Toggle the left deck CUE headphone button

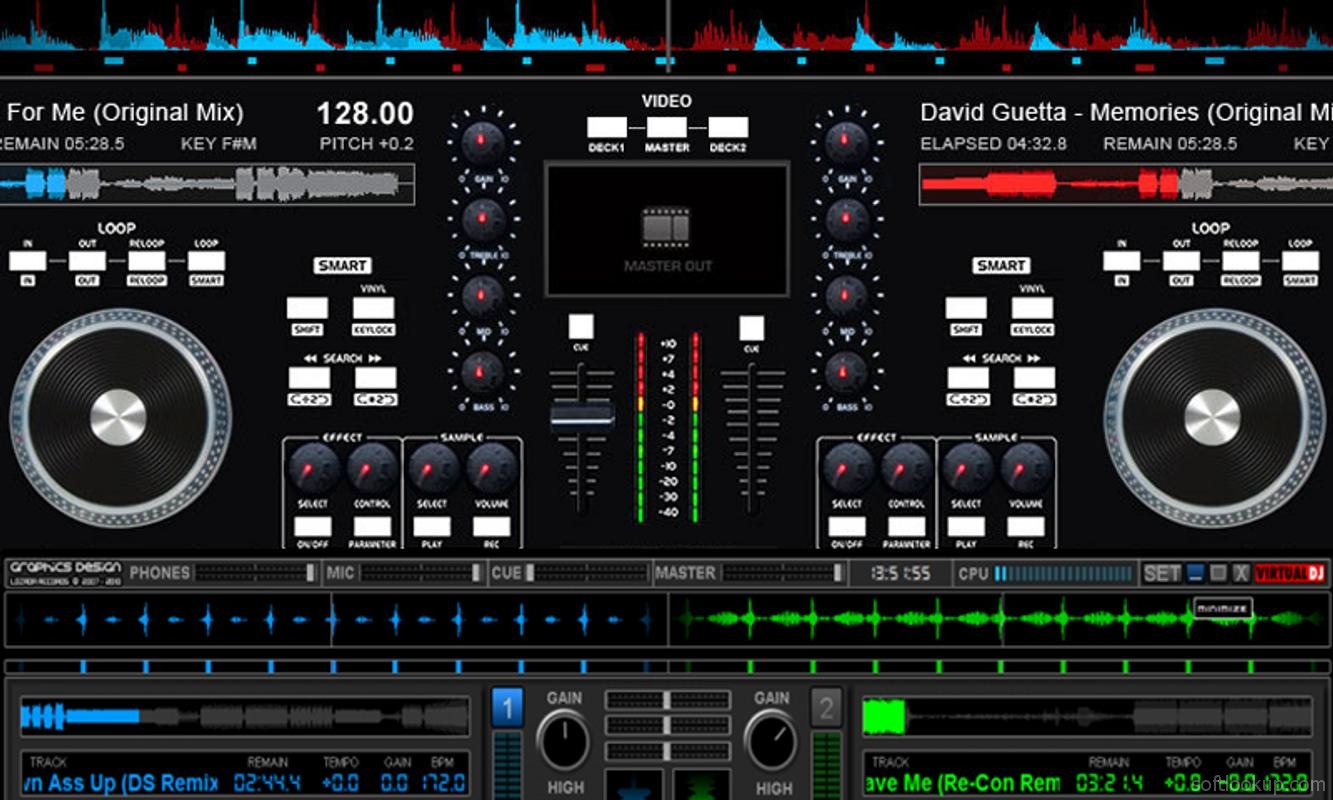coord(581,327)
